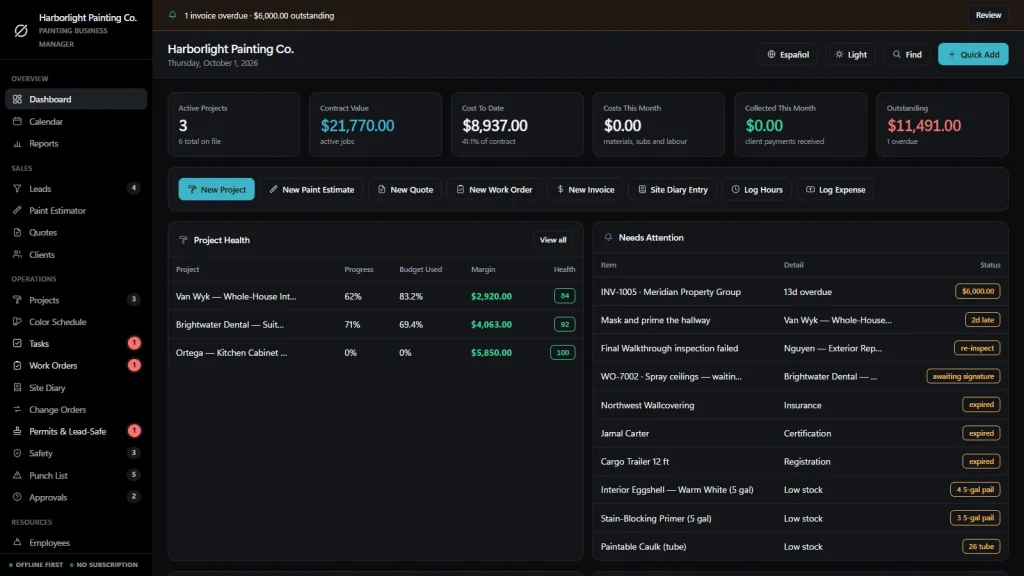Viewport: 1024px width, 576px height.
Task: Toggle Light theme mode
Action: [x=851, y=54]
